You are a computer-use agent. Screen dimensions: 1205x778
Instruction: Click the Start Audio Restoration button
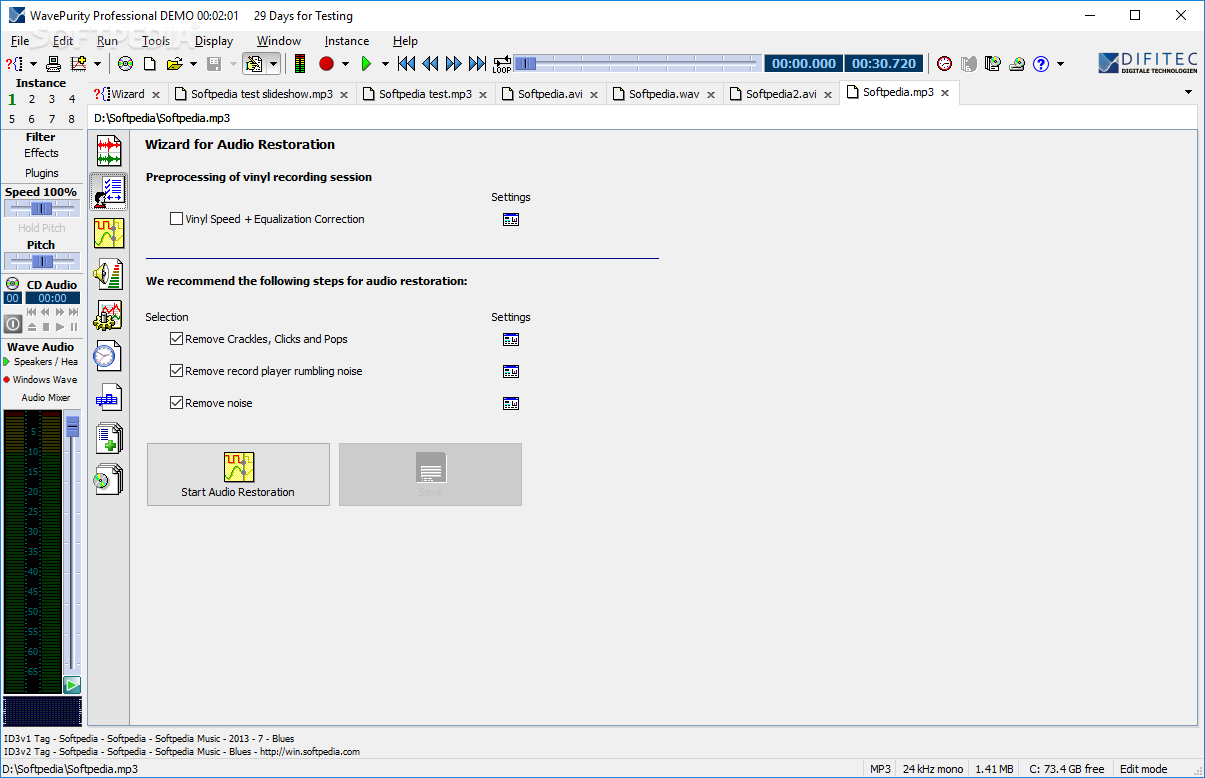238,474
